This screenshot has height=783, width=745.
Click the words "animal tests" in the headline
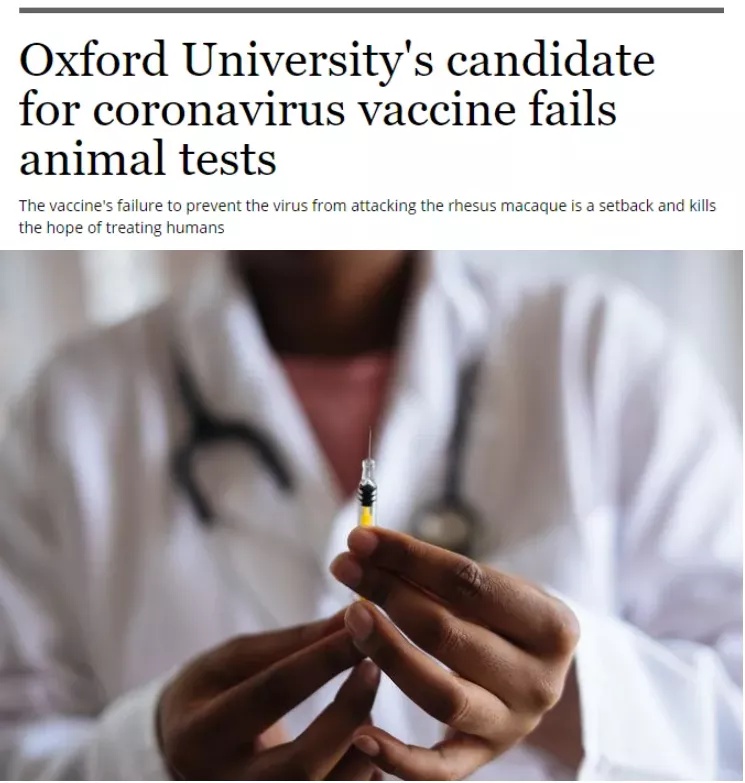point(148,159)
